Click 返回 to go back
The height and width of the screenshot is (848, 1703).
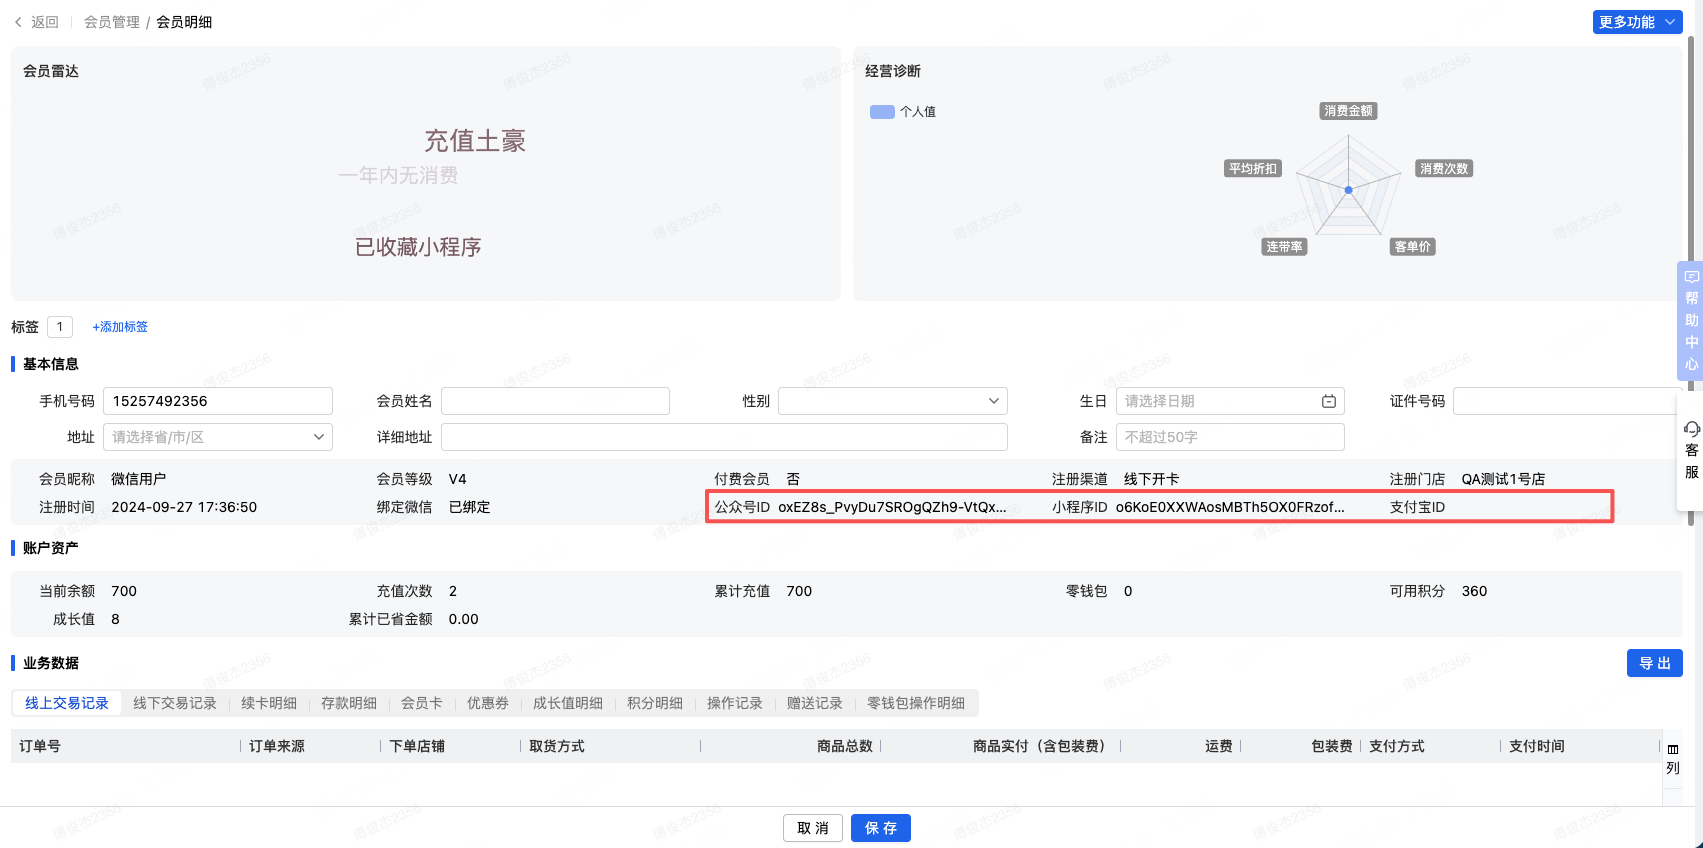45,22
